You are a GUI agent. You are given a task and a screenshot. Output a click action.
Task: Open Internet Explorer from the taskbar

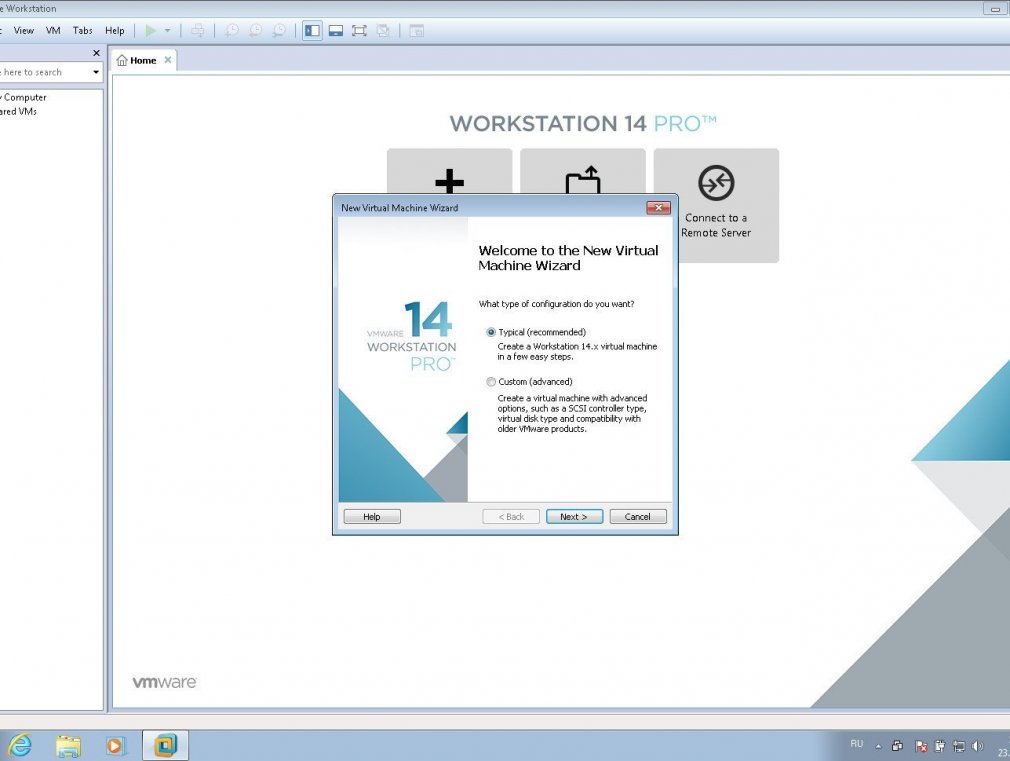click(20, 746)
